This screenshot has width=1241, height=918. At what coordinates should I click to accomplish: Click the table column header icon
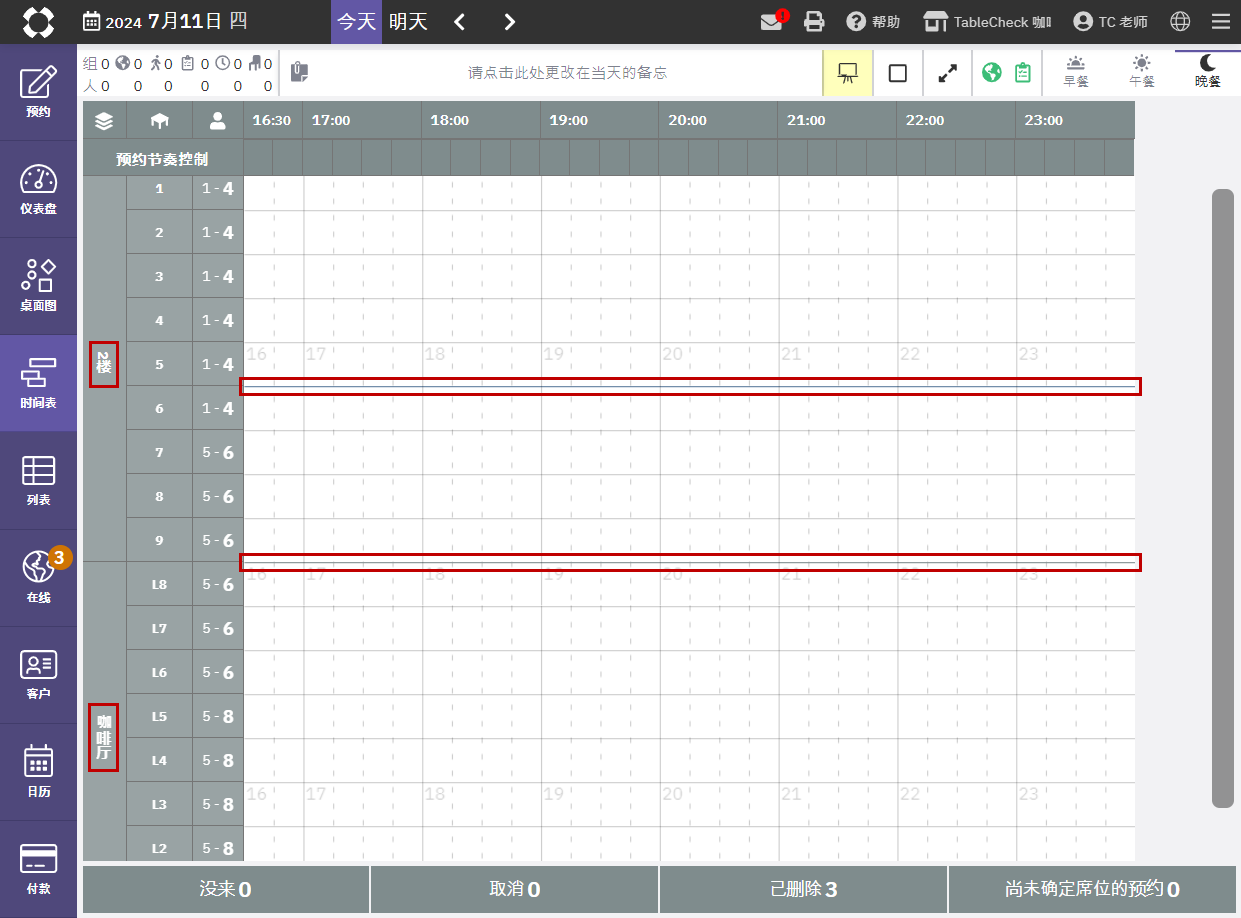pyautogui.click(x=159, y=120)
